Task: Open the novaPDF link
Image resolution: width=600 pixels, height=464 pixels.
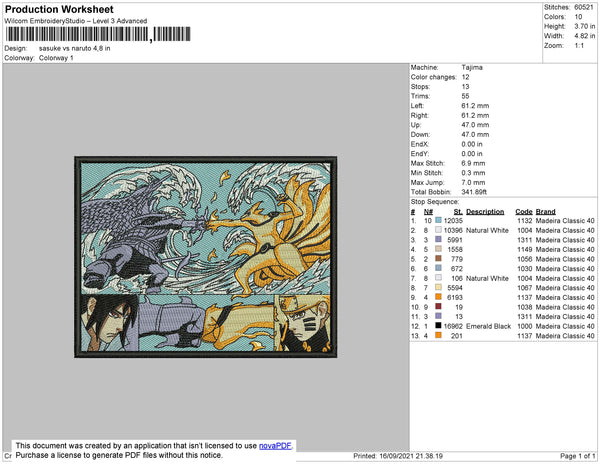Action: pyautogui.click(x=275, y=446)
